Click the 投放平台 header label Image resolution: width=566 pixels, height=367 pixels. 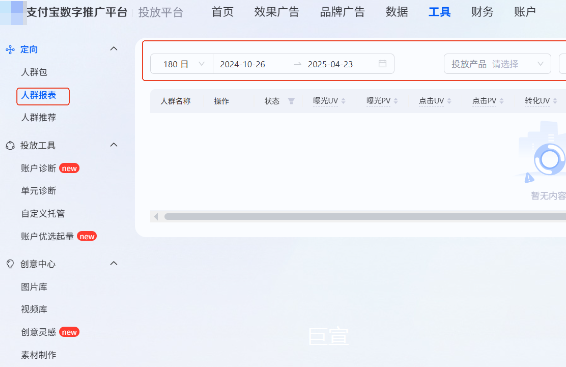(161, 13)
